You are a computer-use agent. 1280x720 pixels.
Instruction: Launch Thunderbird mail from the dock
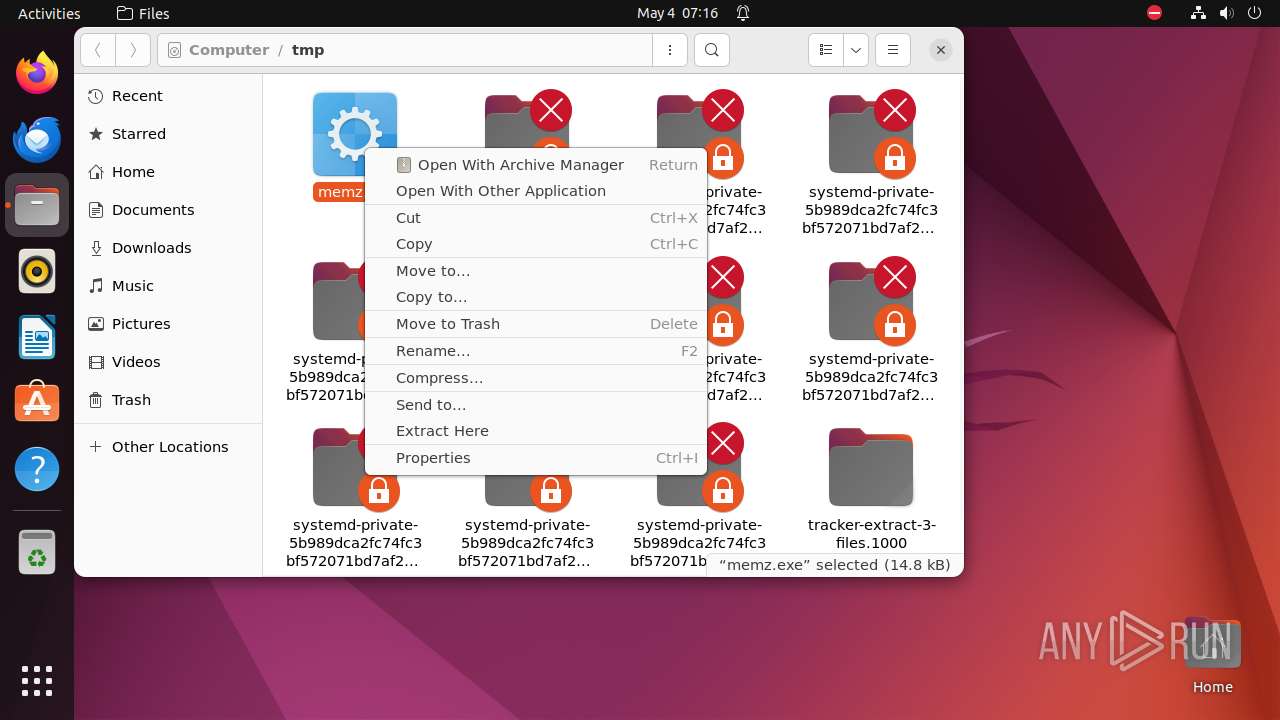pos(37,139)
